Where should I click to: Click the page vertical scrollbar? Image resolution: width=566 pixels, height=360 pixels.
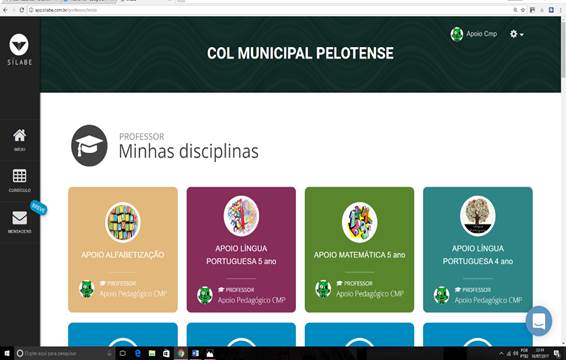point(563,181)
